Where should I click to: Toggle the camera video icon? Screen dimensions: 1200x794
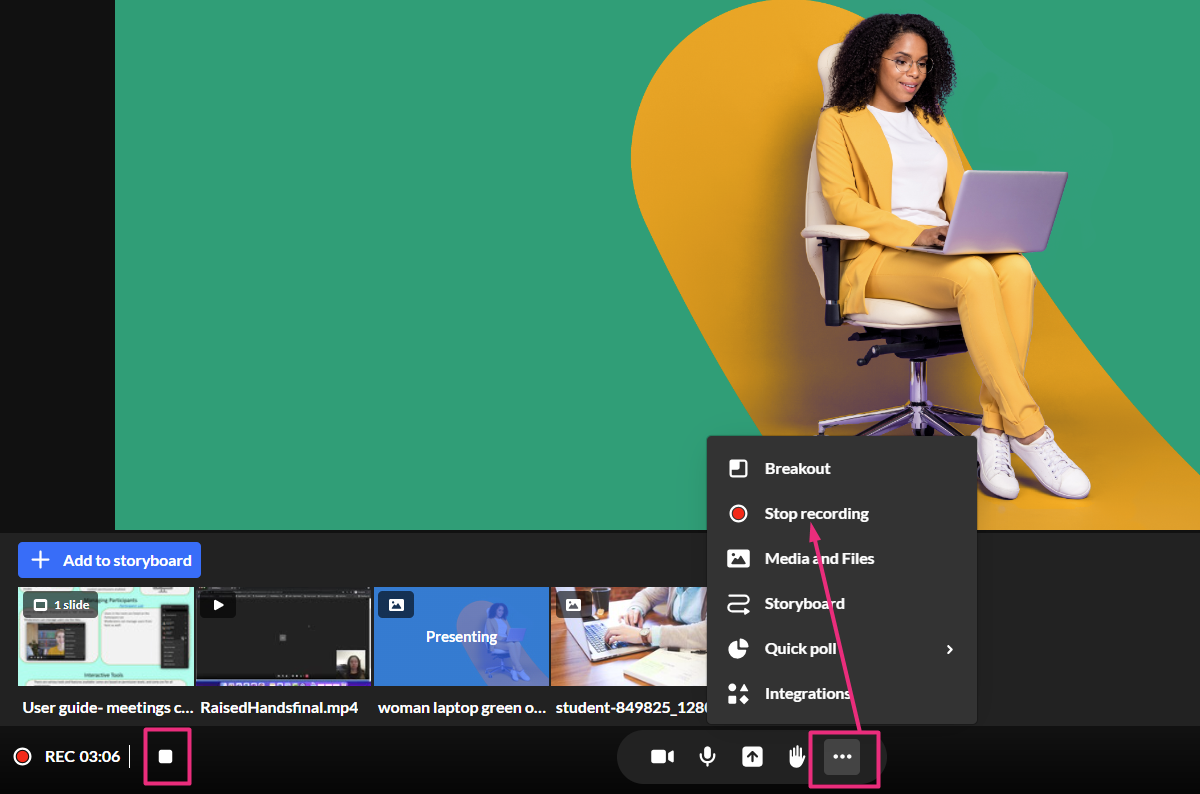662,757
